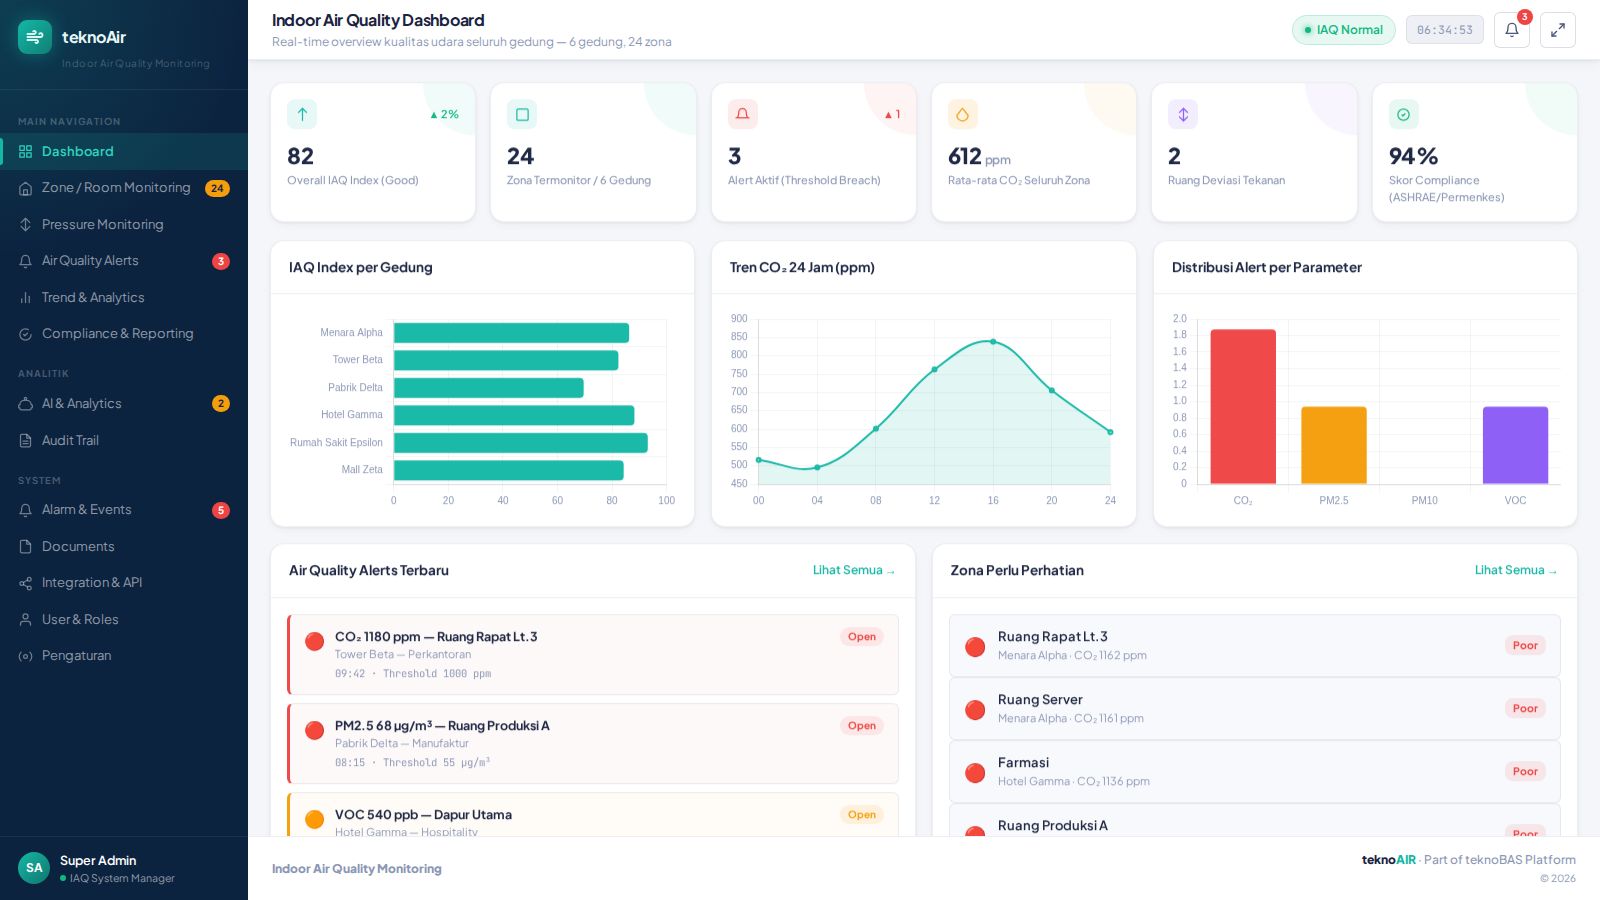Click the 24 badge on Zone / Room Monitoring
The height and width of the screenshot is (900, 1600).
coord(217,188)
